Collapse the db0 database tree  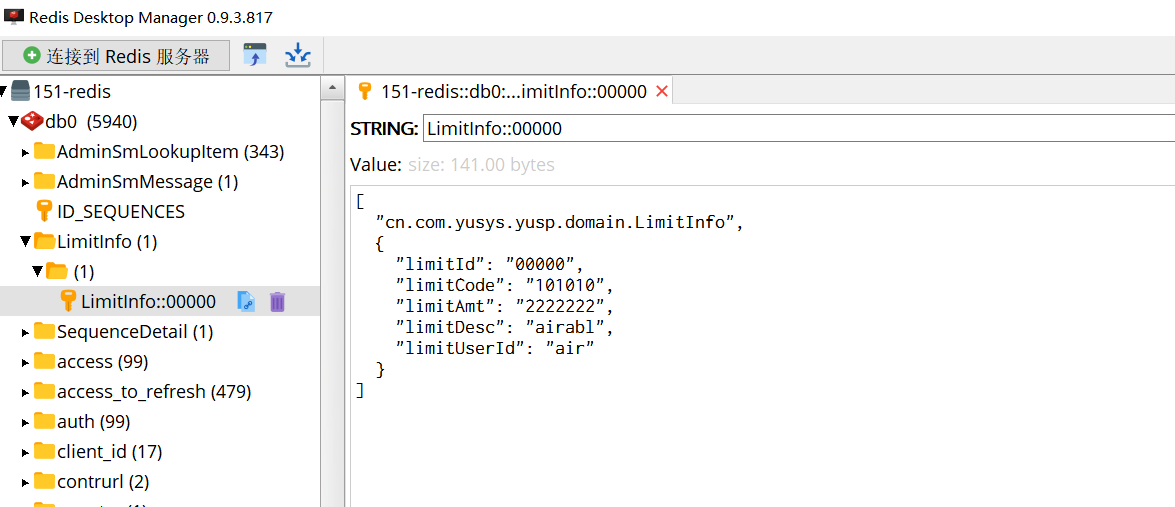click(x=13, y=122)
